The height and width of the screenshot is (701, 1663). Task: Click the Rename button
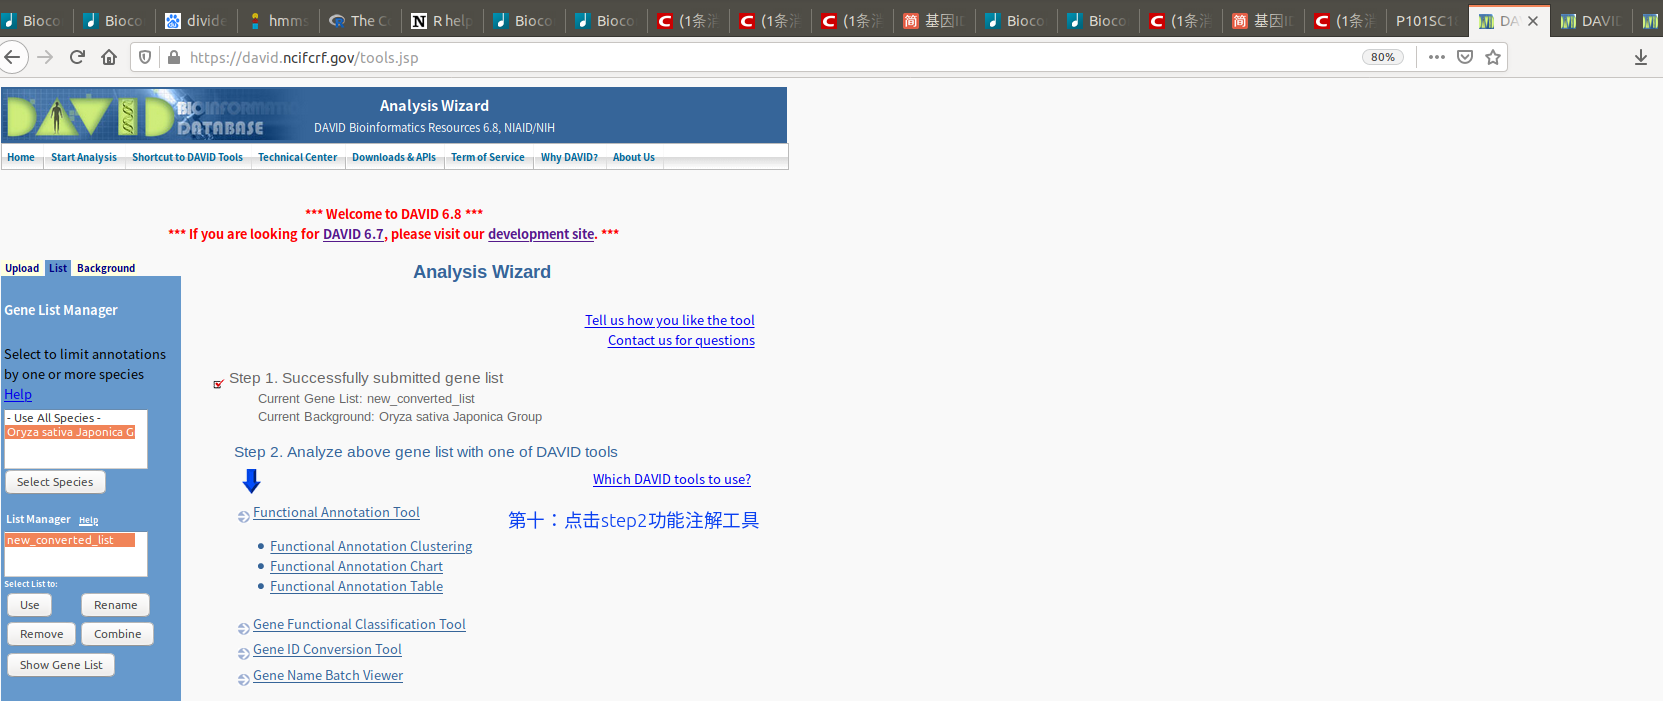(116, 605)
